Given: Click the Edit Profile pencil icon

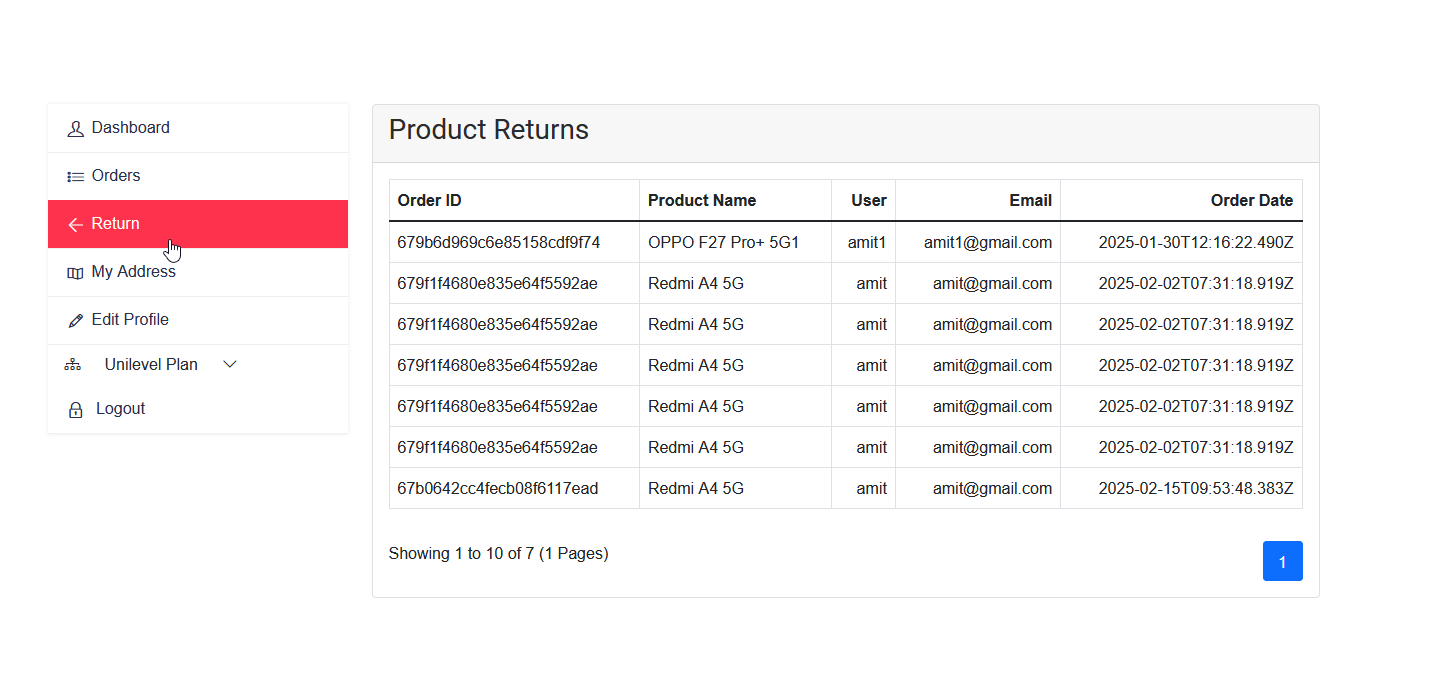Looking at the screenshot, I should (75, 321).
